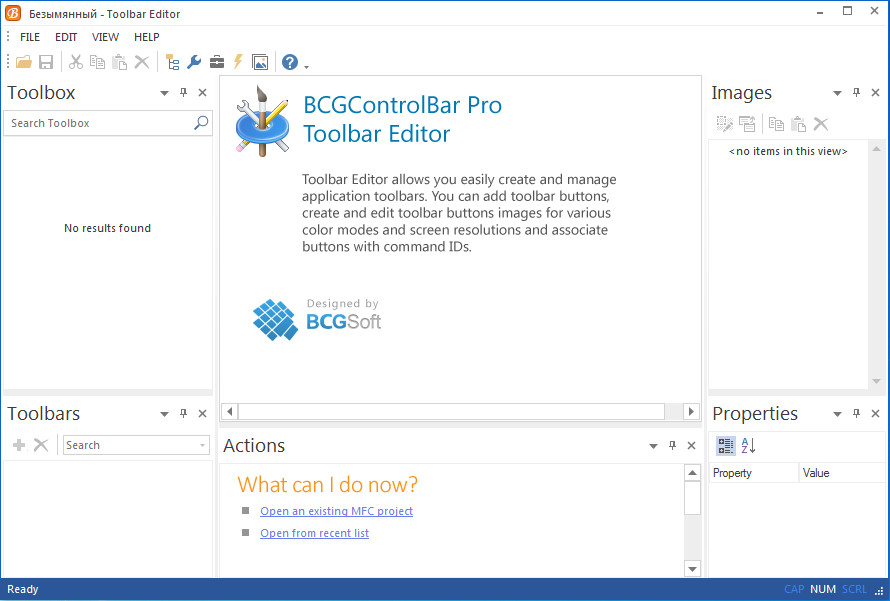
Task: Click the NUM indicator in status bar
Action: click(x=823, y=589)
